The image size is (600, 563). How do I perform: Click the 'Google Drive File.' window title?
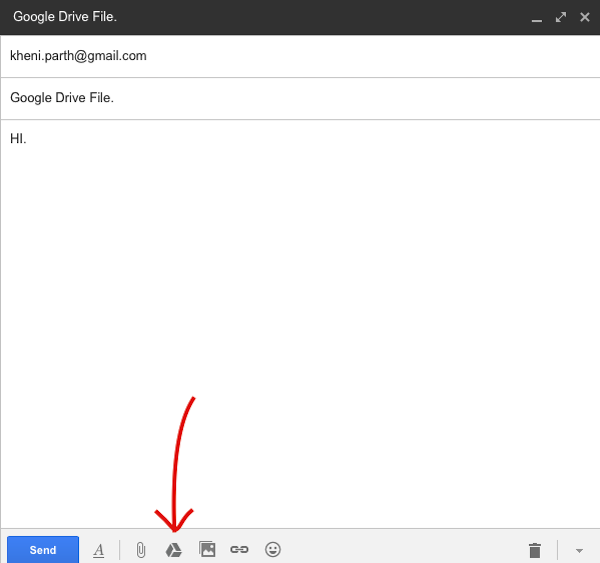point(65,16)
